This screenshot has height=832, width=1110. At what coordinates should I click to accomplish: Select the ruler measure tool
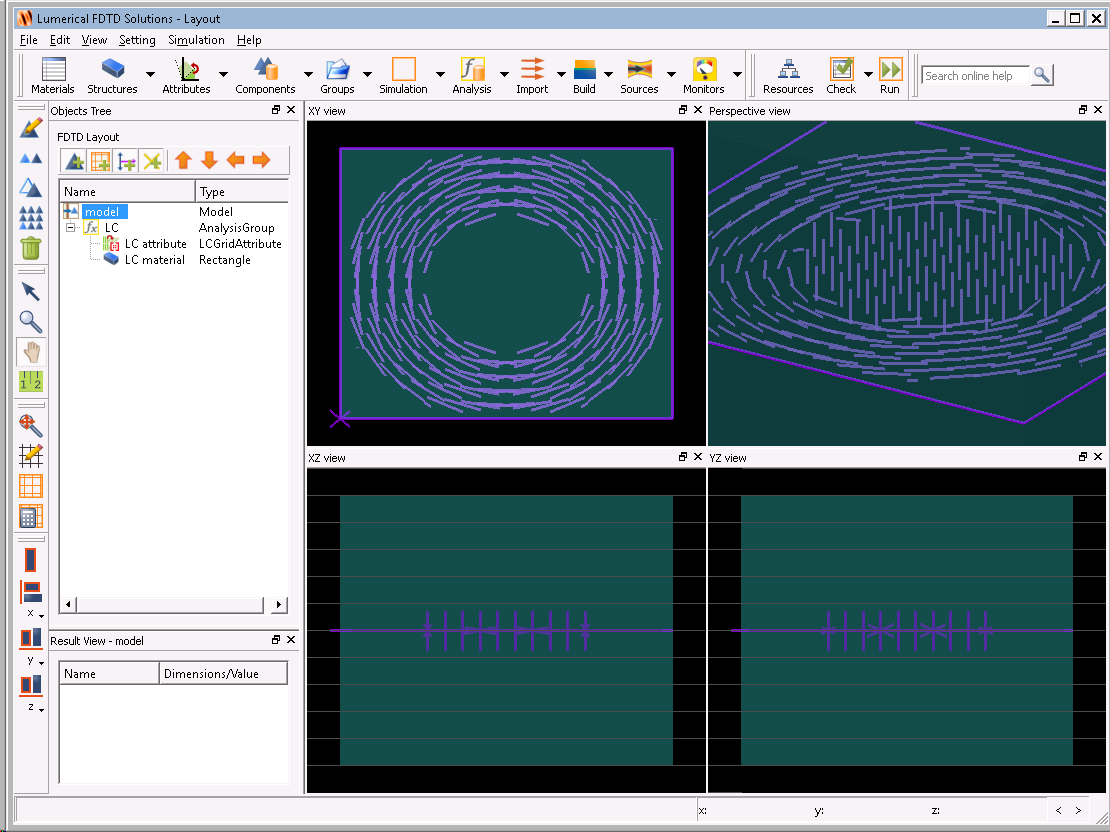[30, 382]
